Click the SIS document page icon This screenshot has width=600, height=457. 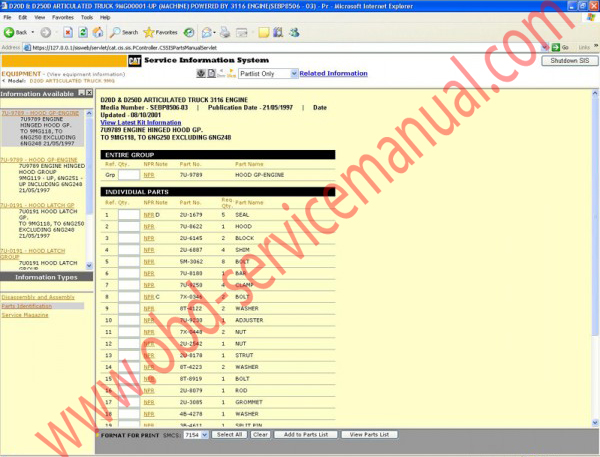211,73
